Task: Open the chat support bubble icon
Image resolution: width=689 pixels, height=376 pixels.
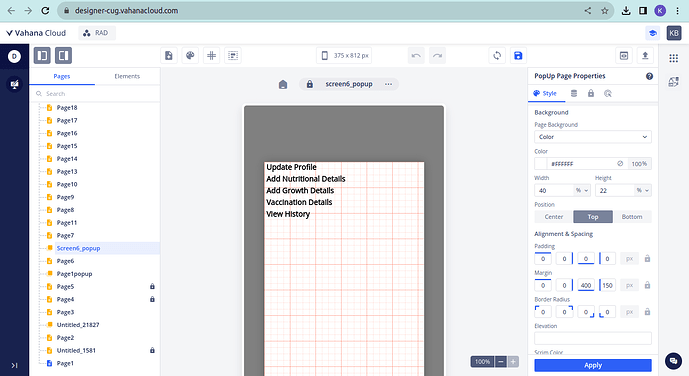Action: [x=673, y=361]
